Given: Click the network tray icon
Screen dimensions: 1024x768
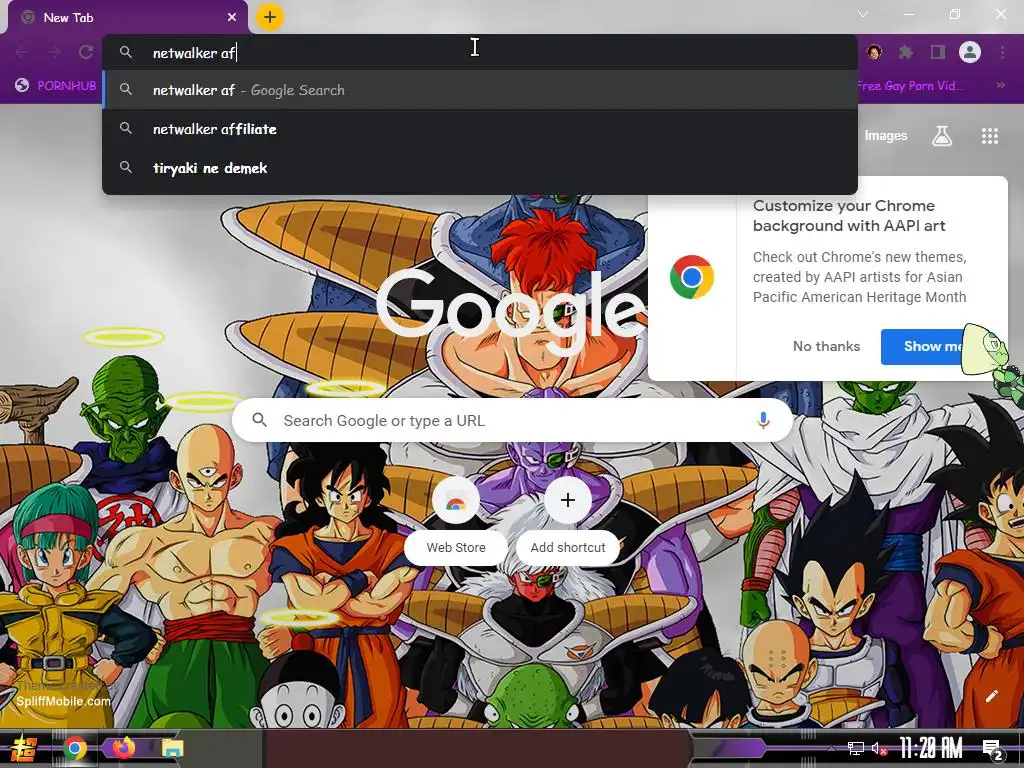Looking at the screenshot, I should (856, 748).
